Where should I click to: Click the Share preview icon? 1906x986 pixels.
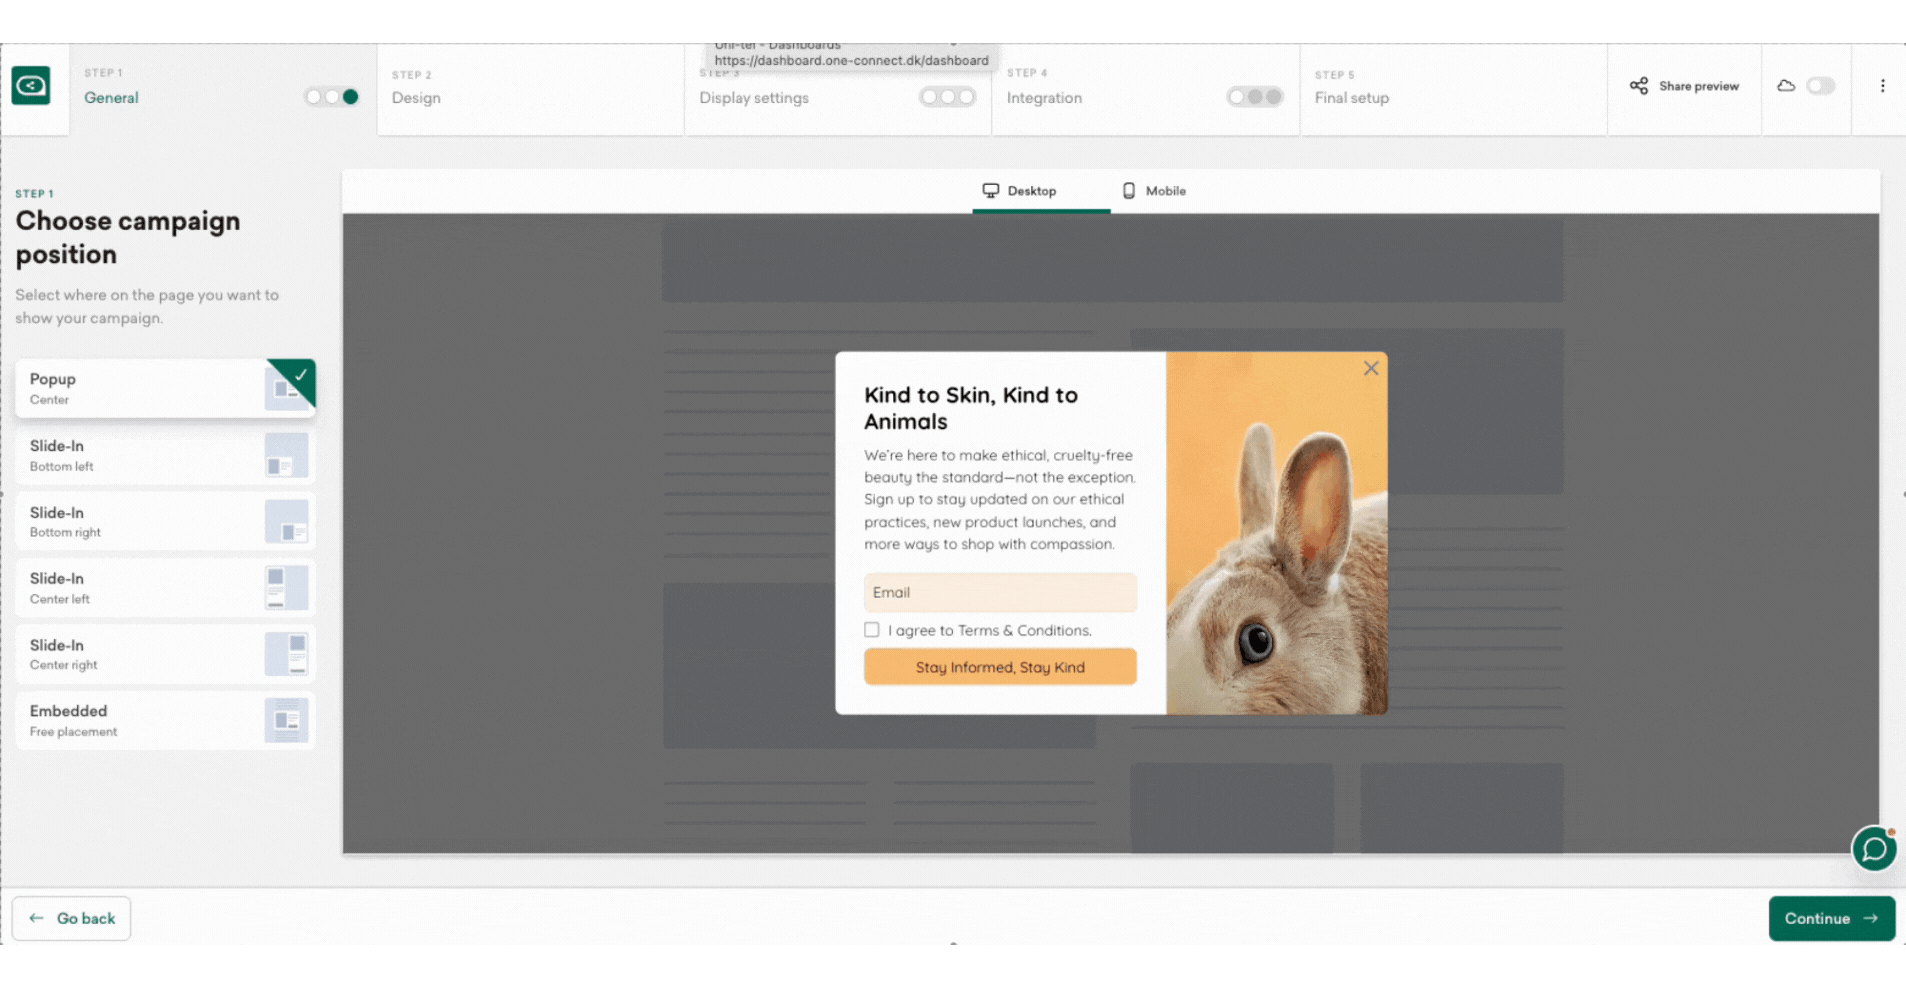[1638, 86]
